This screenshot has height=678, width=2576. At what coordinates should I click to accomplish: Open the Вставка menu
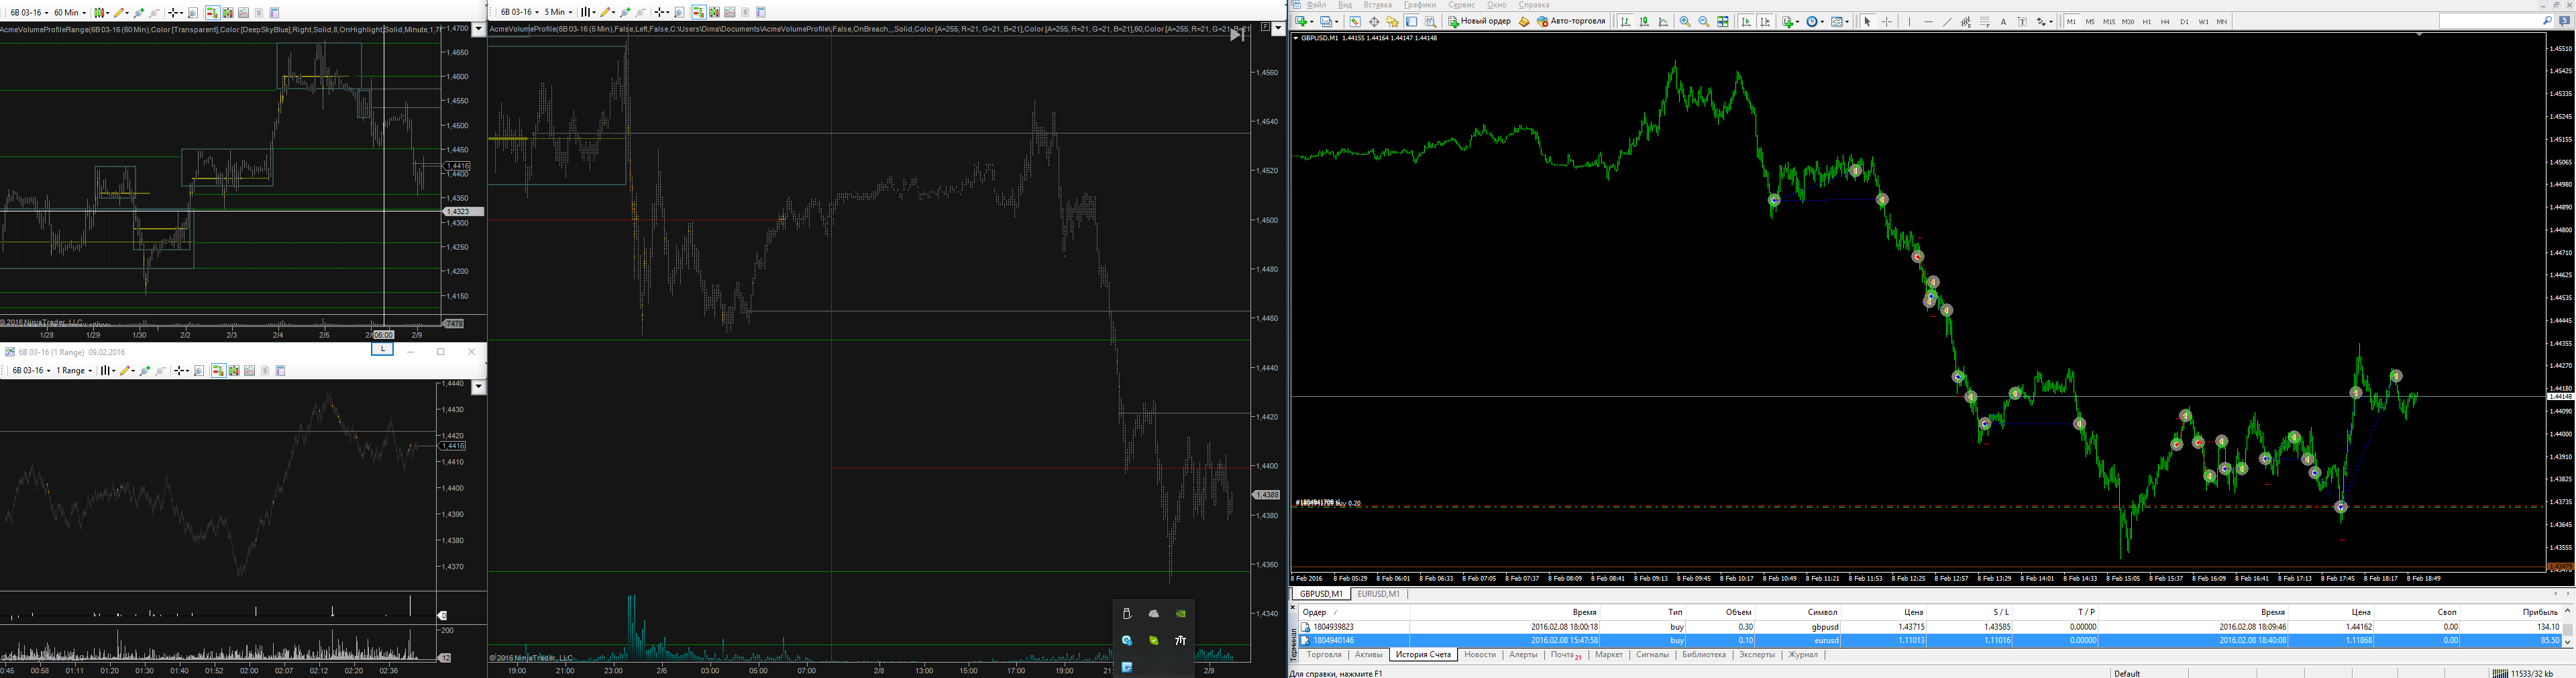1377,5
